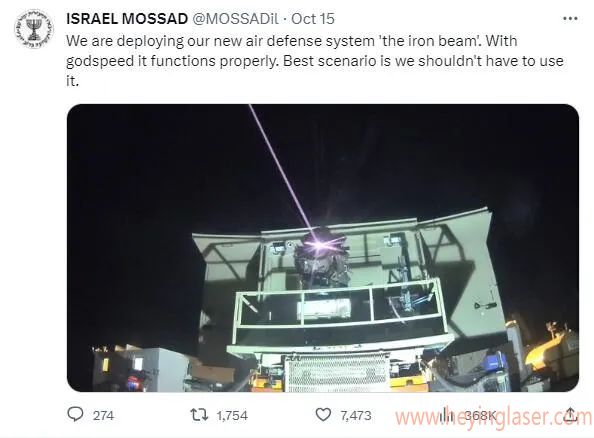Screen dimensions: 594x438
Task: Open the @MOSSADil handle link
Action: 236,19
